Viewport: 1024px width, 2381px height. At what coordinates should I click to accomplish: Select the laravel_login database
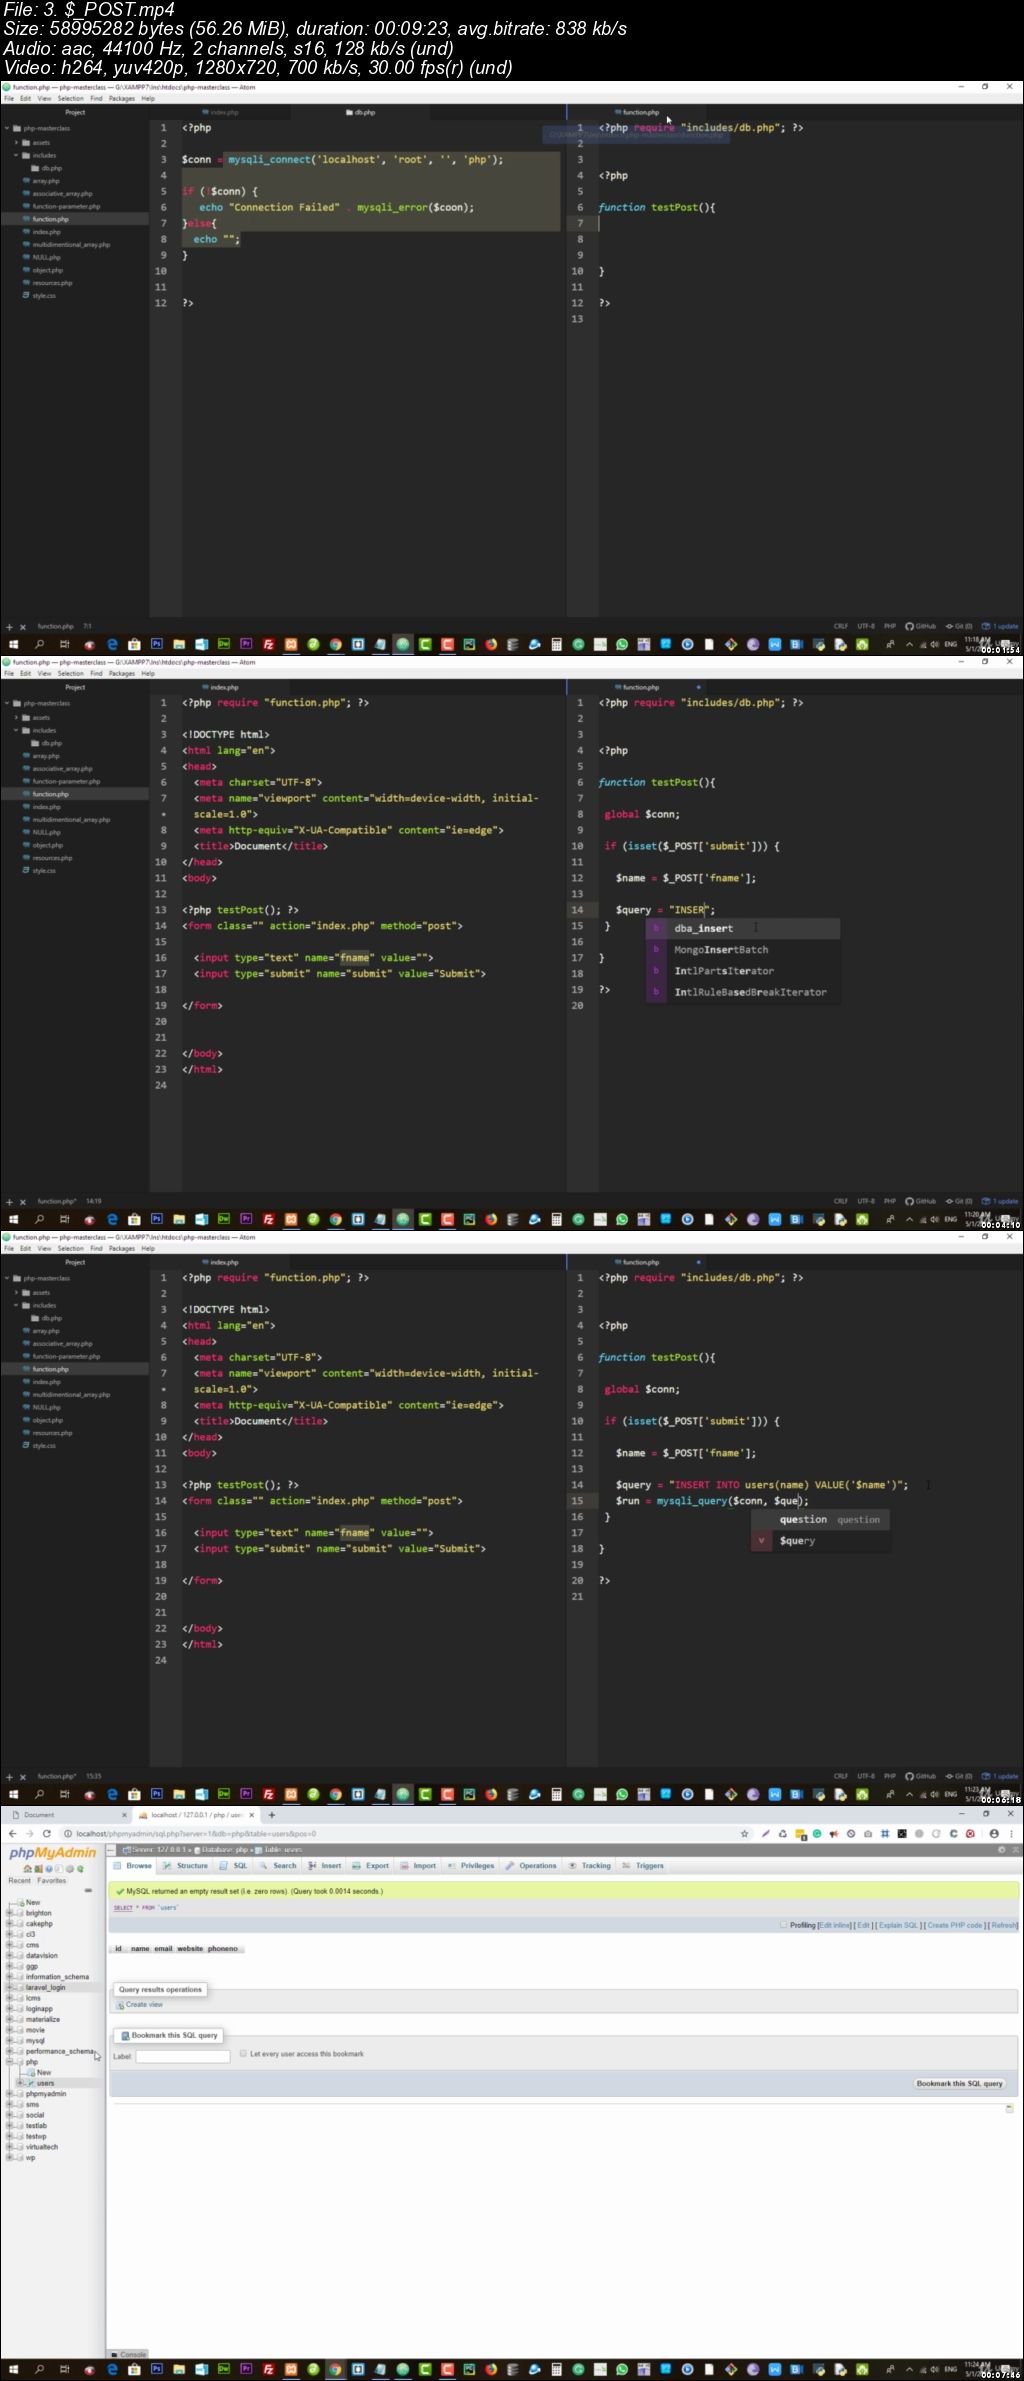(45, 1987)
